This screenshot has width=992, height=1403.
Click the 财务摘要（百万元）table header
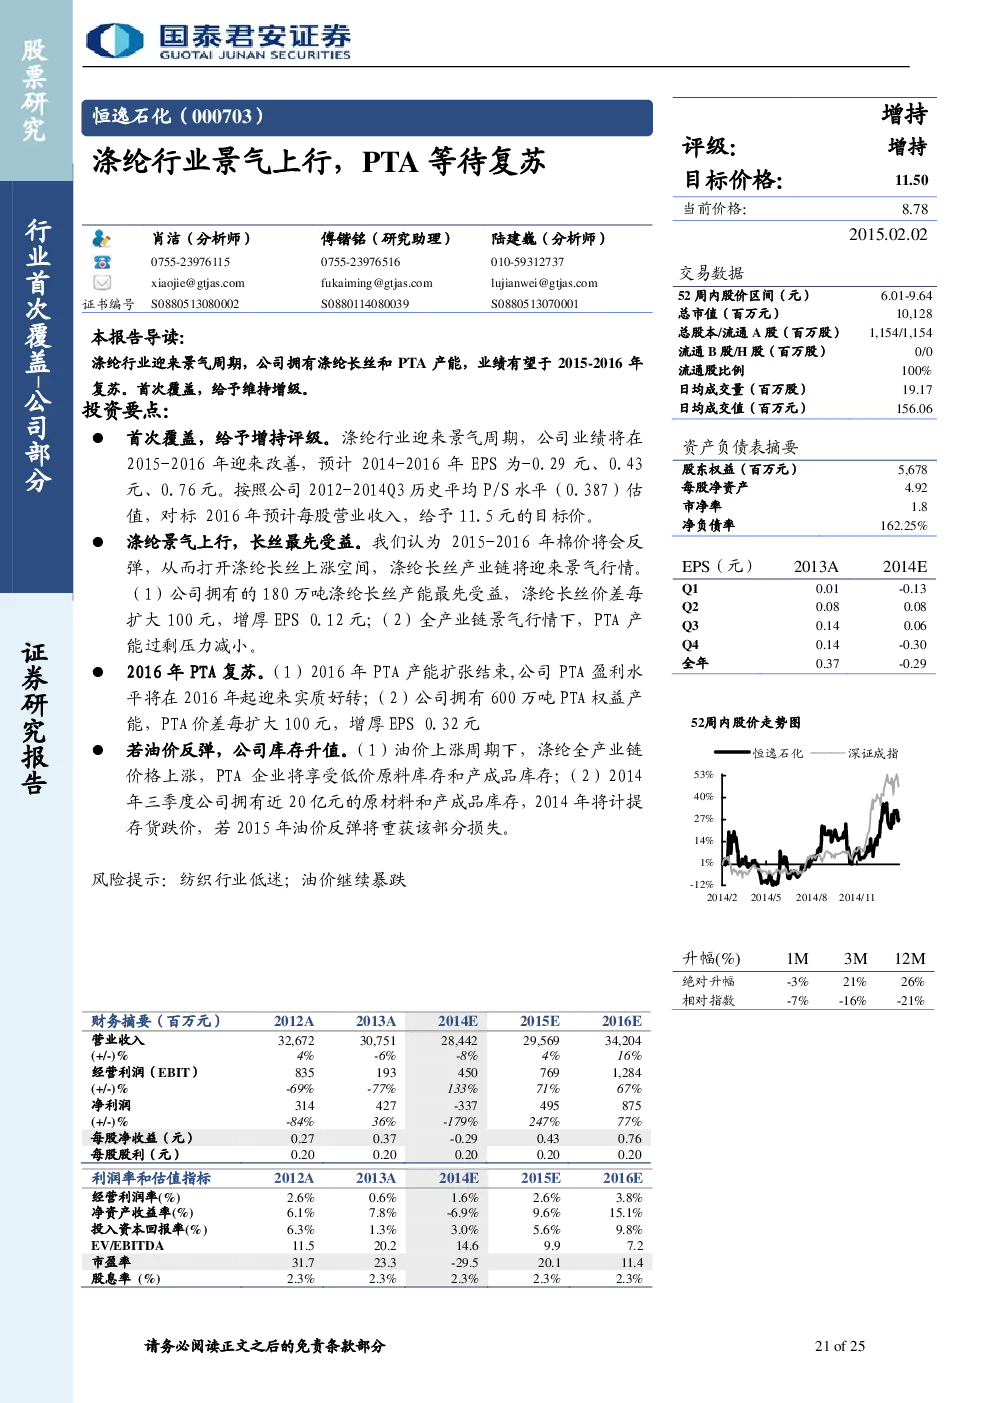coord(156,1021)
